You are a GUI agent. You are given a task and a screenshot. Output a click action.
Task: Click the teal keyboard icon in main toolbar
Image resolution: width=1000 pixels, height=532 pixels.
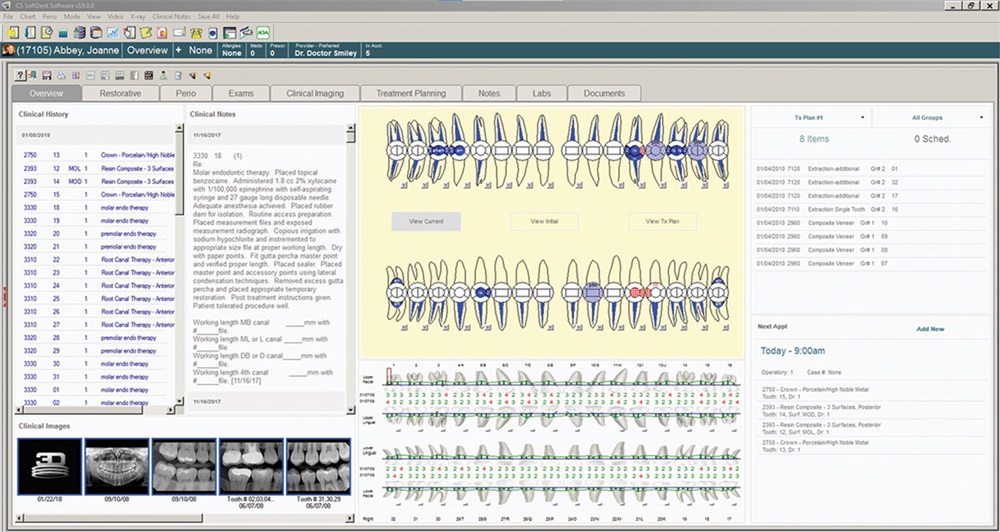[63, 34]
